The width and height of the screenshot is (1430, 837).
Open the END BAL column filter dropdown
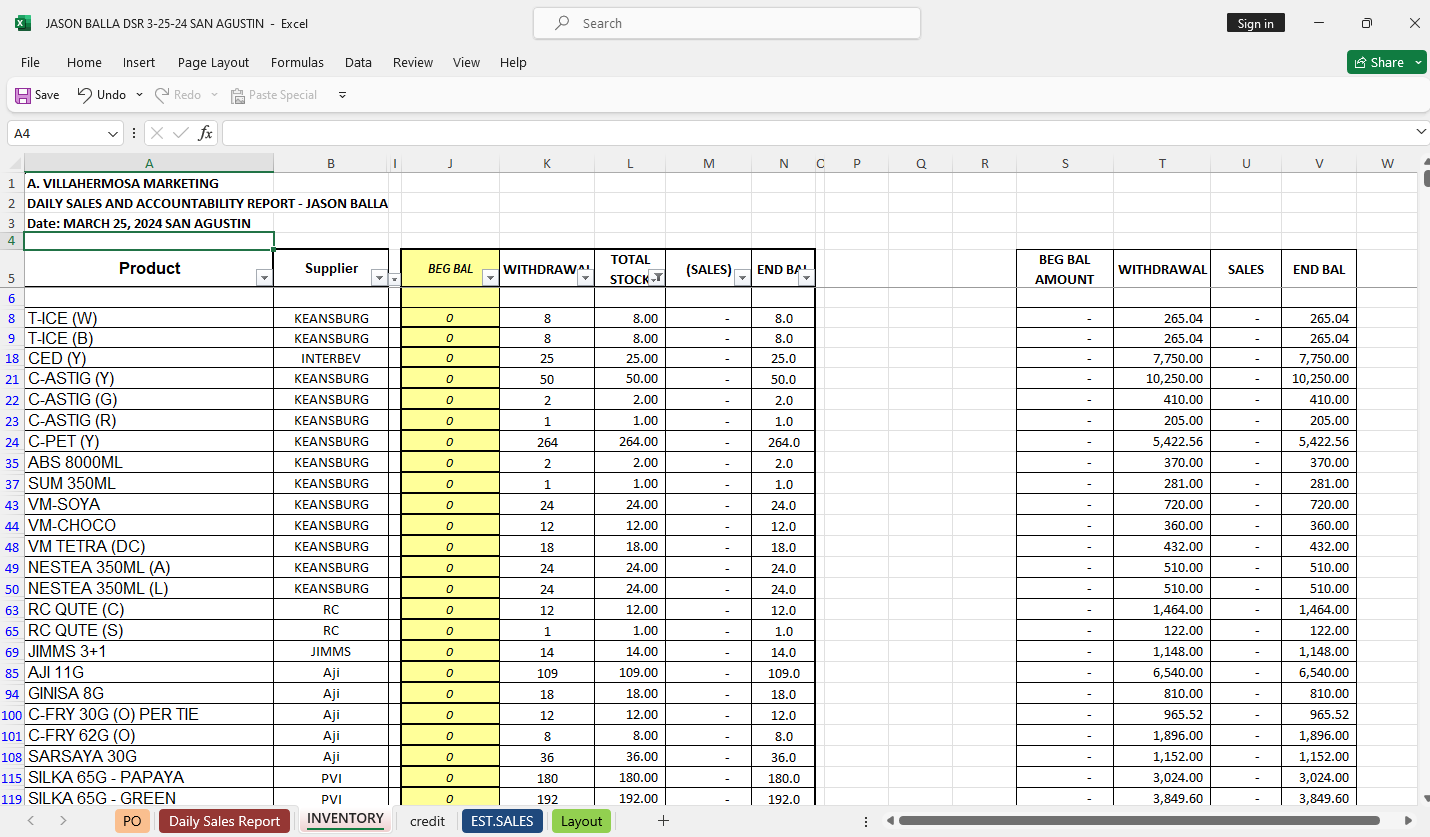[806, 278]
